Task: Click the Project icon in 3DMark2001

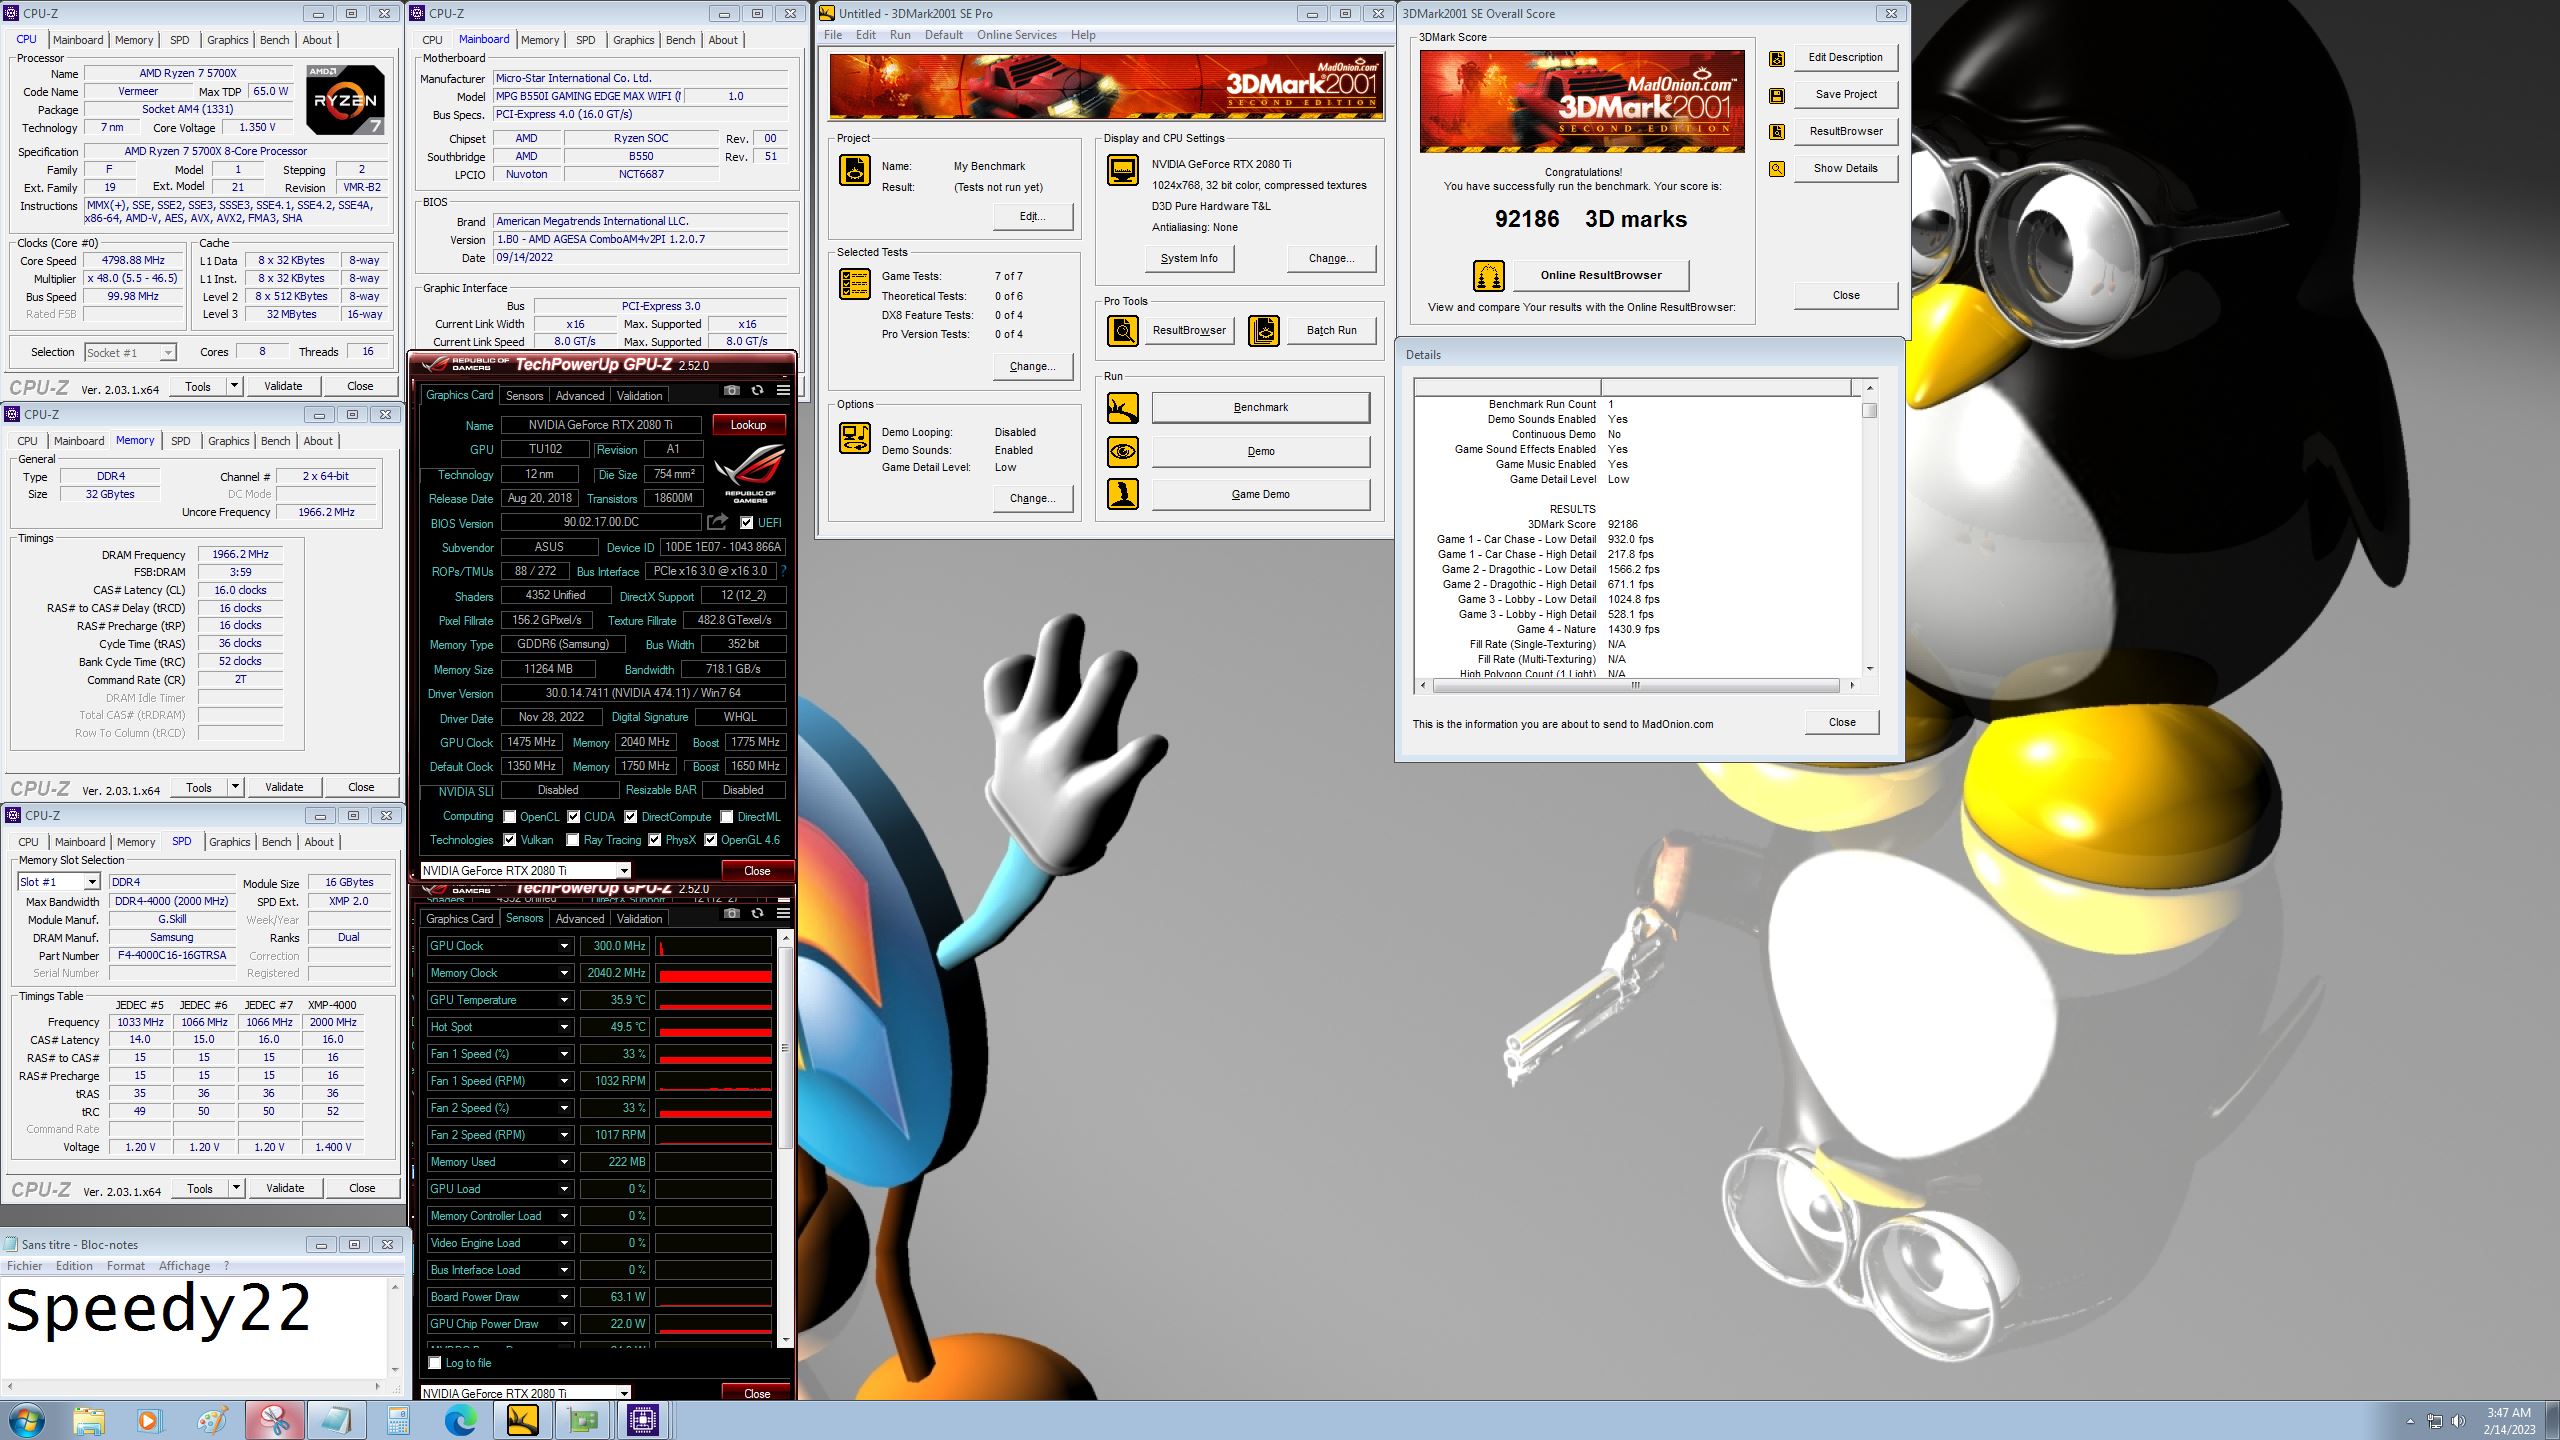Action: [x=855, y=170]
